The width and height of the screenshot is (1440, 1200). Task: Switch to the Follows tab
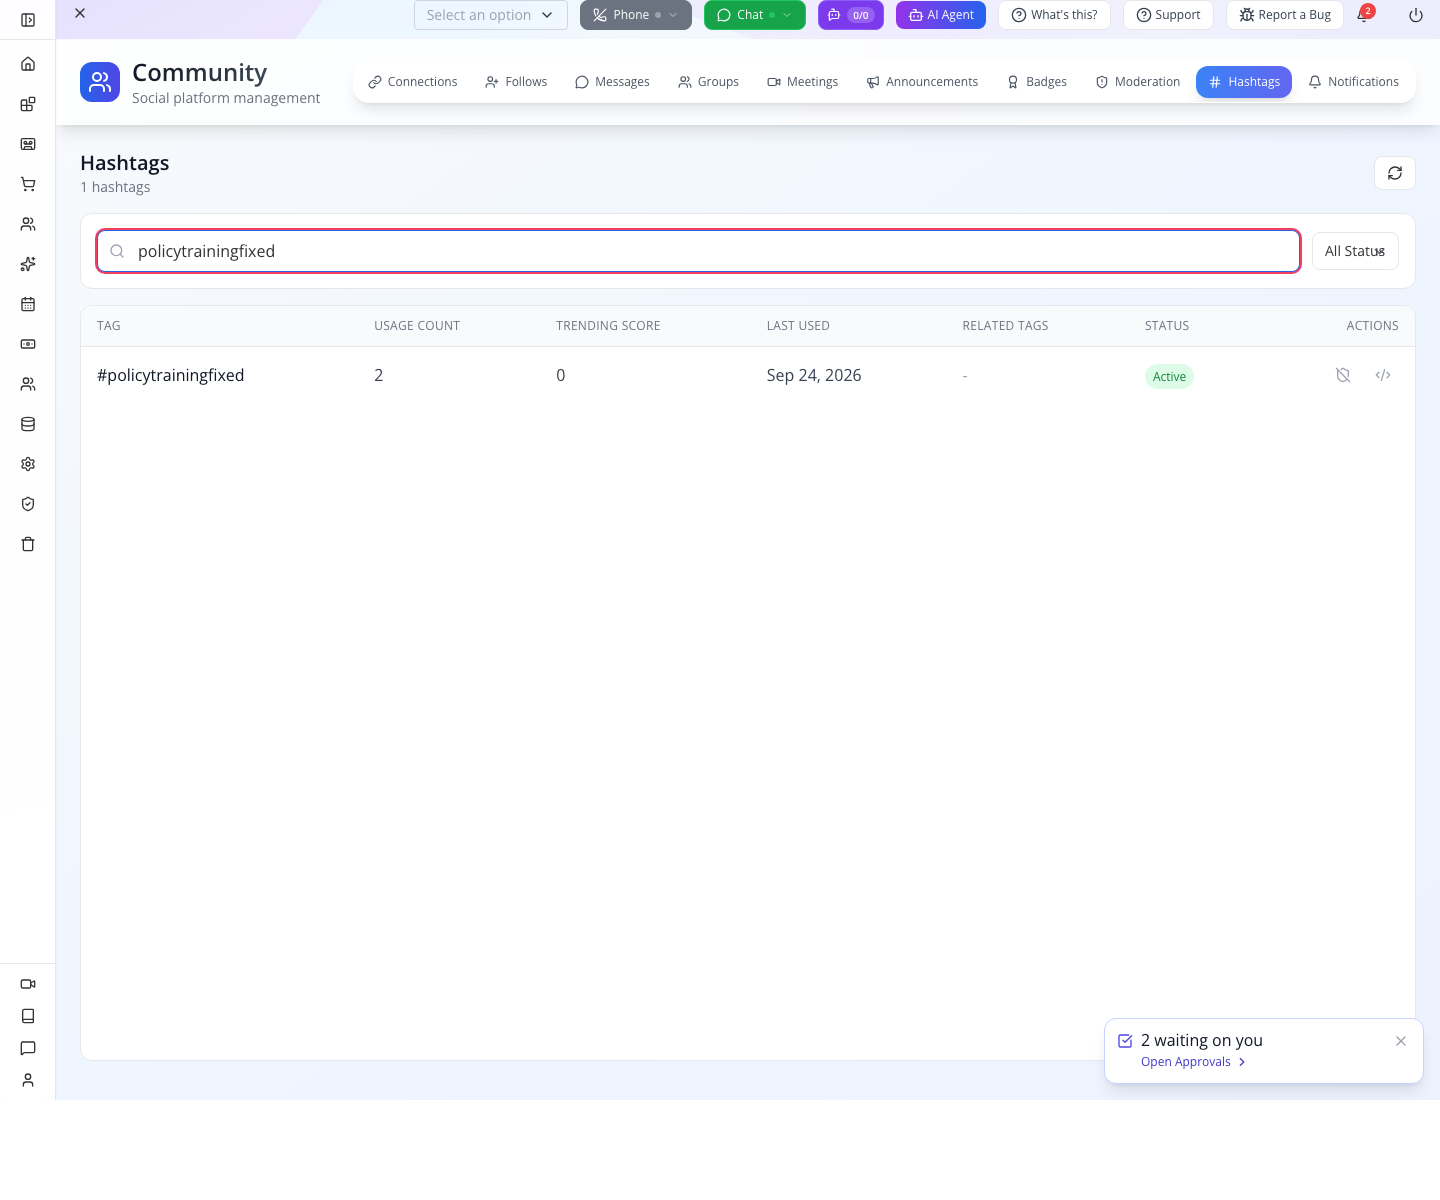point(516,82)
